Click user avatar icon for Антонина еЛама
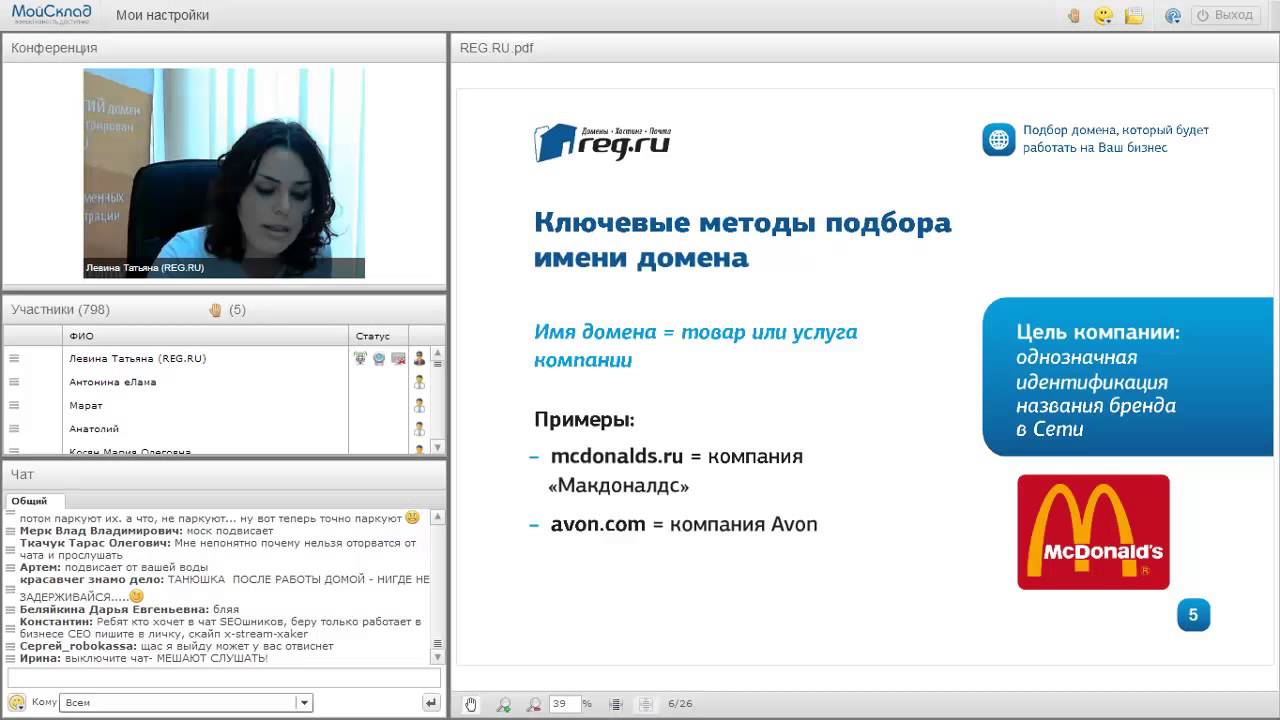Image resolution: width=1280 pixels, height=720 pixels. click(x=419, y=382)
